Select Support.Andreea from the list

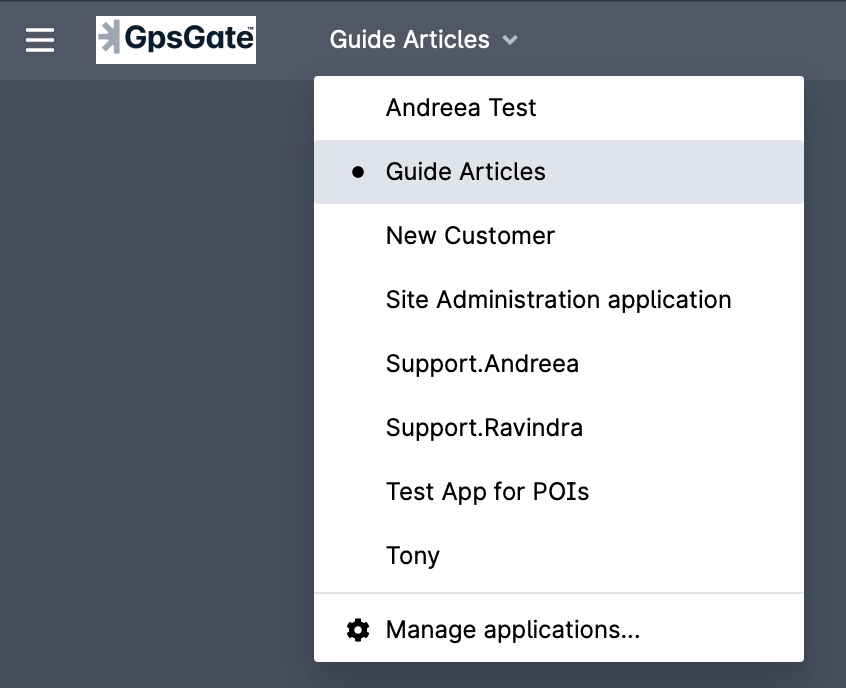(482, 363)
